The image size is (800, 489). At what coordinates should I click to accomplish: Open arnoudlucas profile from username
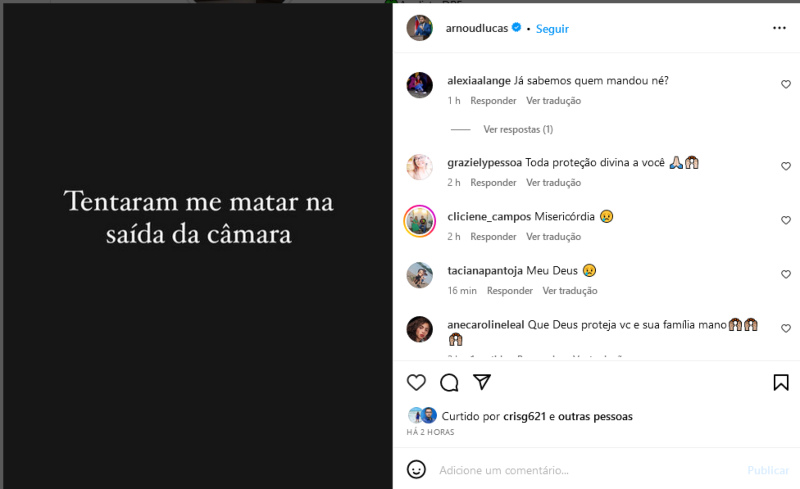click(x=476, y=29)
